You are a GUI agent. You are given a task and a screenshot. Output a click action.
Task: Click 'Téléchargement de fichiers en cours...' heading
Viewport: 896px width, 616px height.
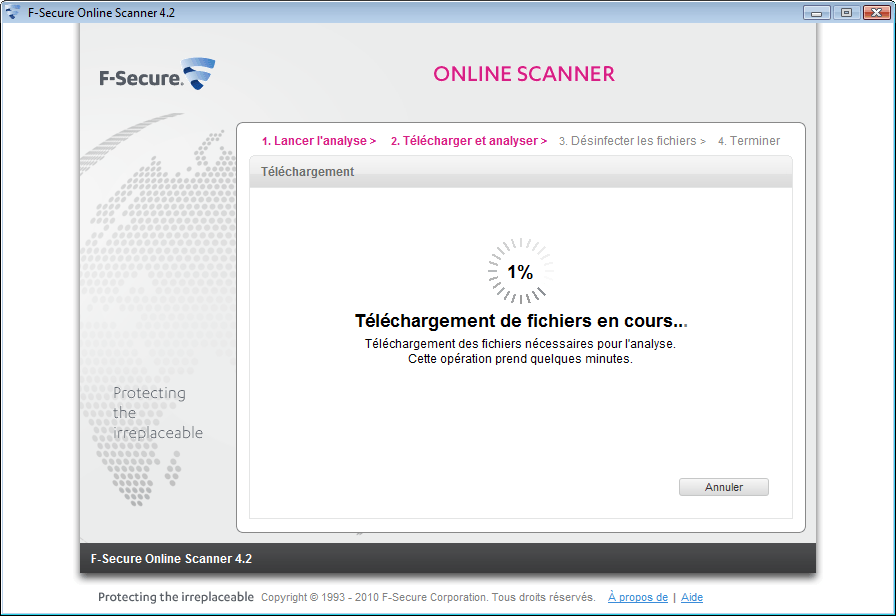tap(521, 321)
